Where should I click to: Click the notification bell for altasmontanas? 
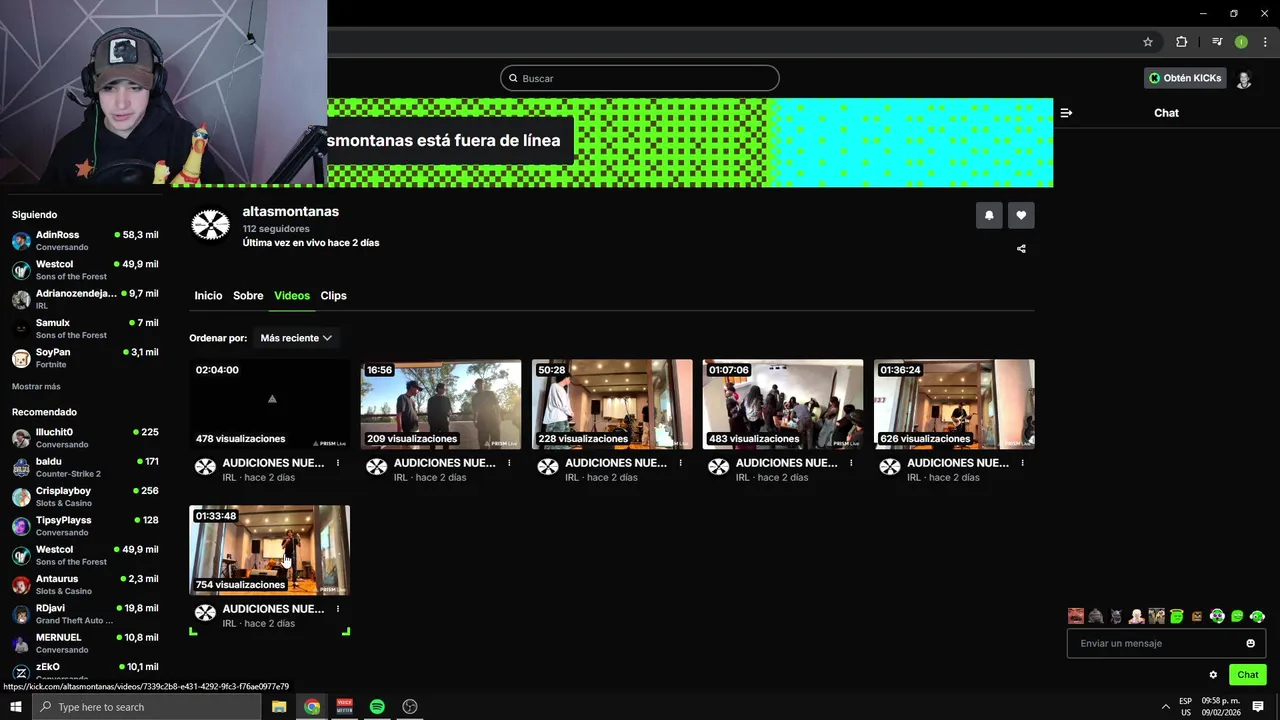(x=989, y=215)
